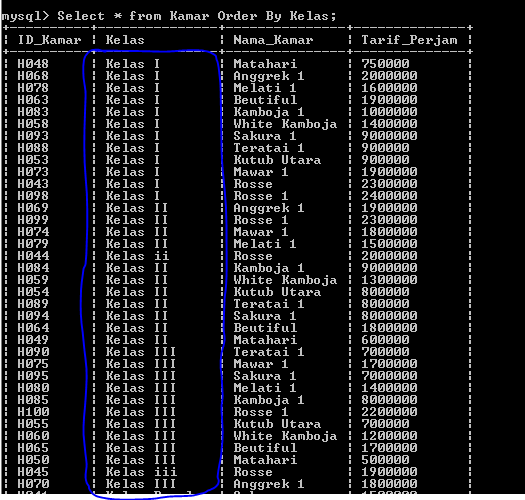The width and height of the screenshot is (525, 500).
Task: Click the 600000 tarif value
Action: (x=385, y=340)
